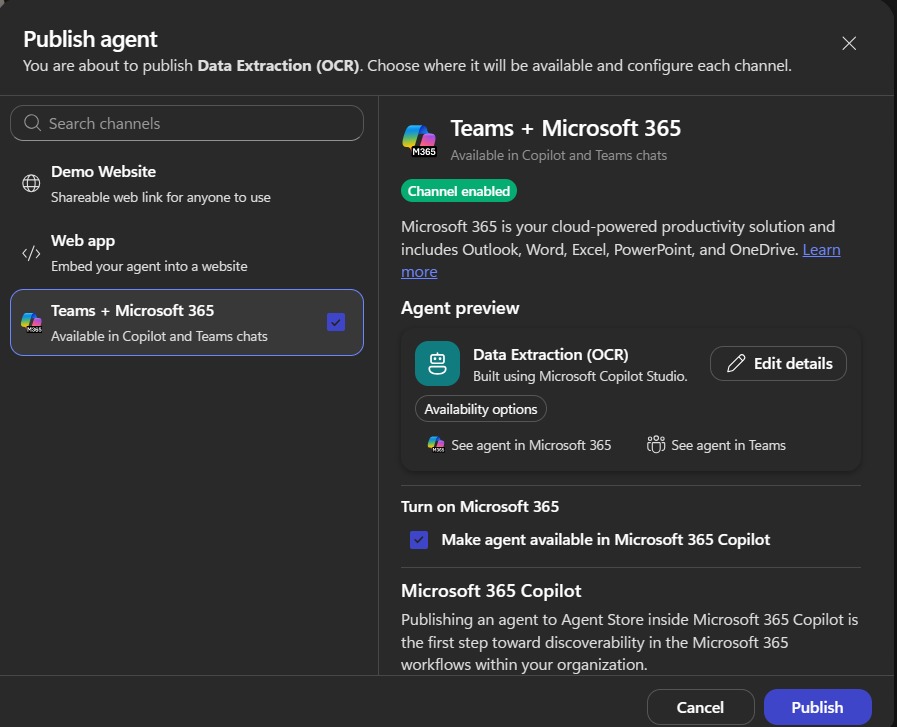The image size is (897, 727).
Task: Uncheck the Teams + Microsoft 365 channel checkbox
Action: coord(336,322)
